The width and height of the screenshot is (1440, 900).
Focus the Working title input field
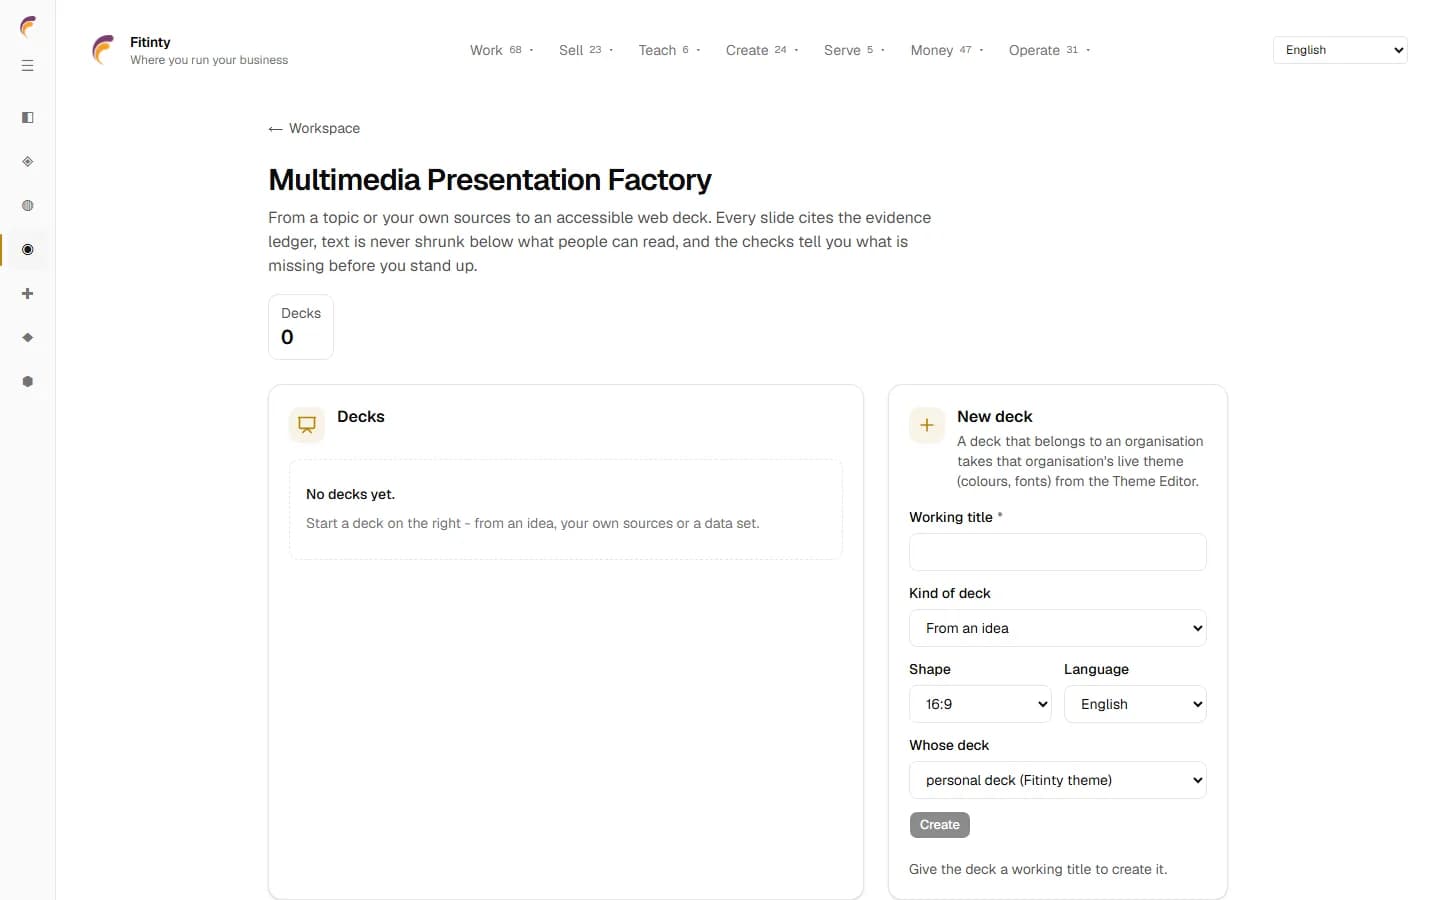[1058, 552]
